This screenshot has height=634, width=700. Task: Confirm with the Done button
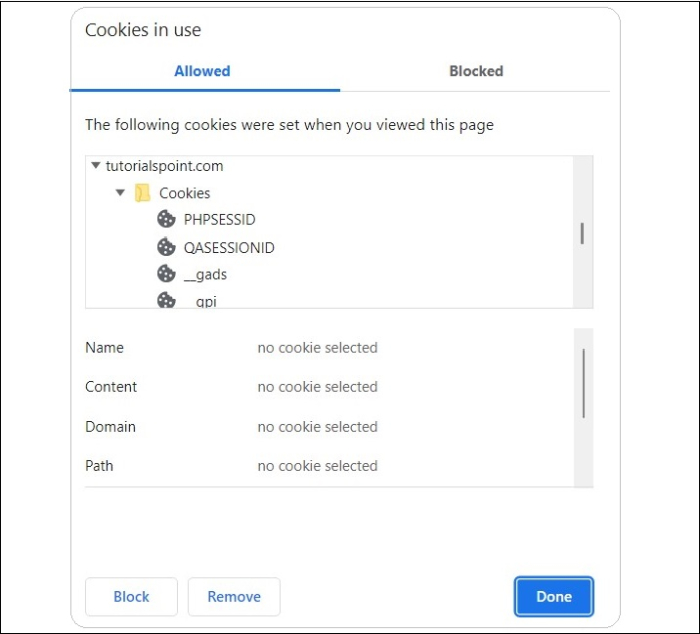(x=554, y=597)
